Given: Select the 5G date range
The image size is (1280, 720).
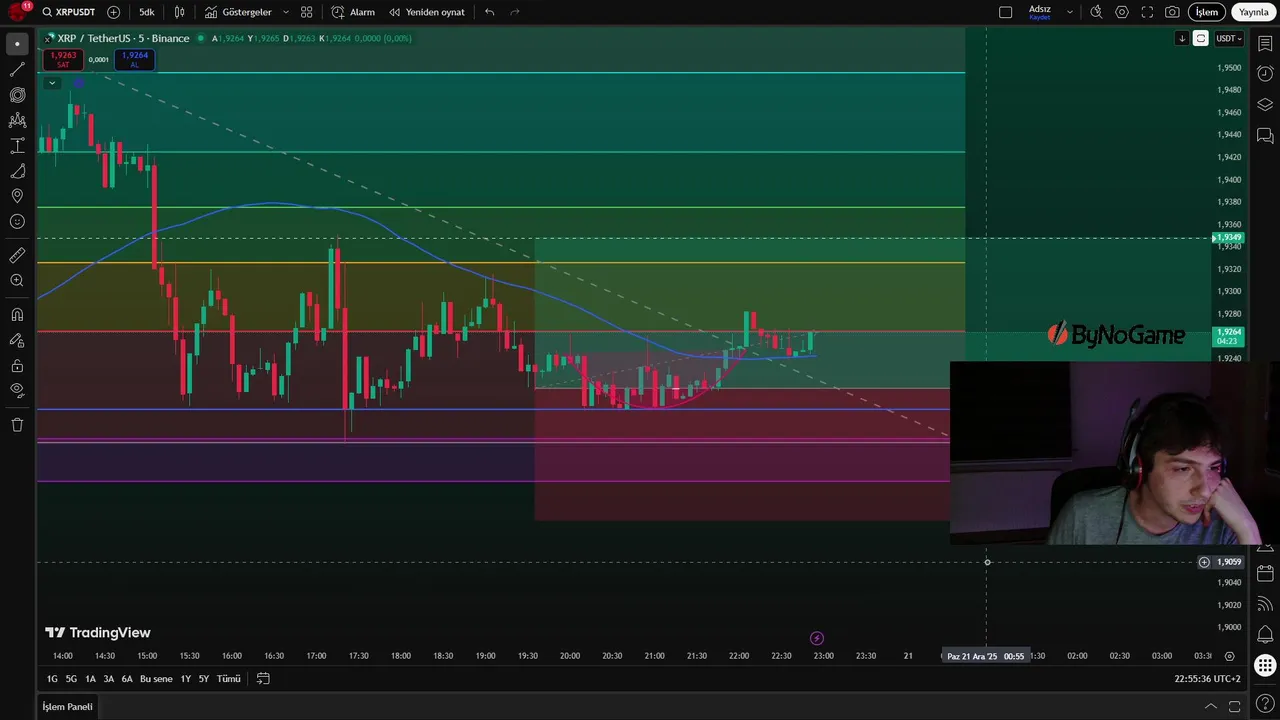Looking at the screenshot, I should [71, 679].
